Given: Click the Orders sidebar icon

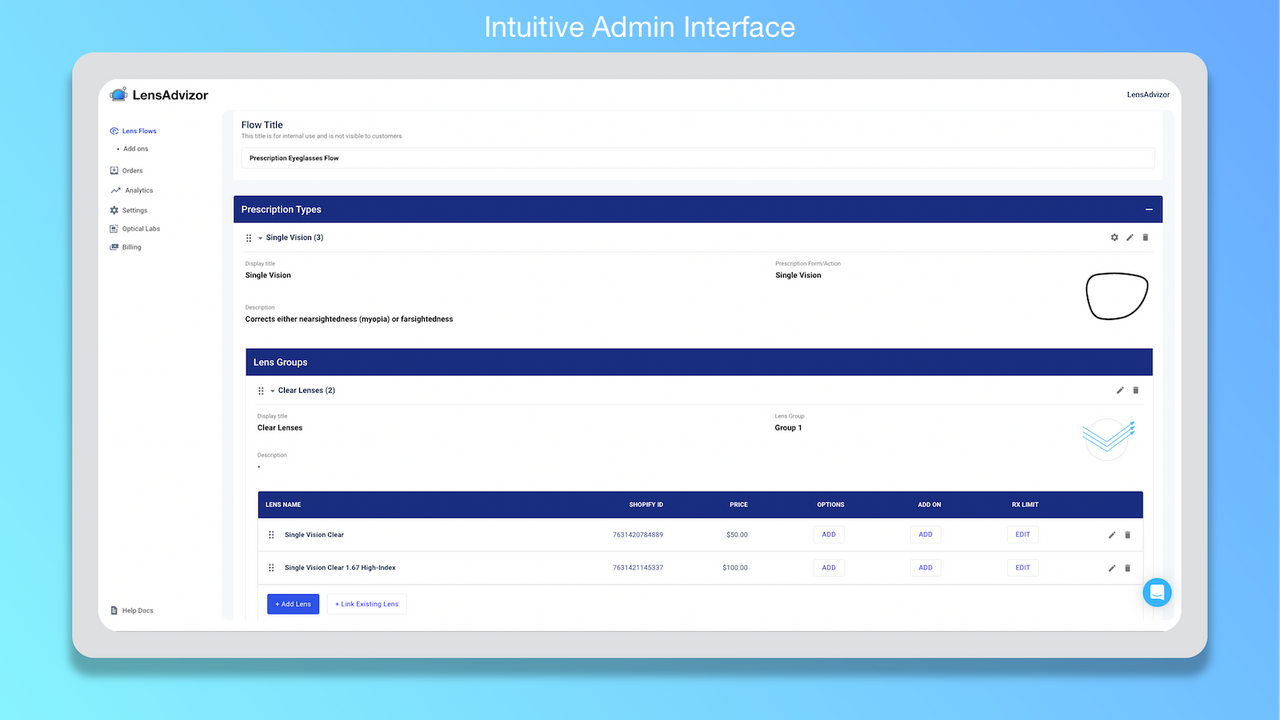Looking at the screenshot, I should tap(114, 171).
